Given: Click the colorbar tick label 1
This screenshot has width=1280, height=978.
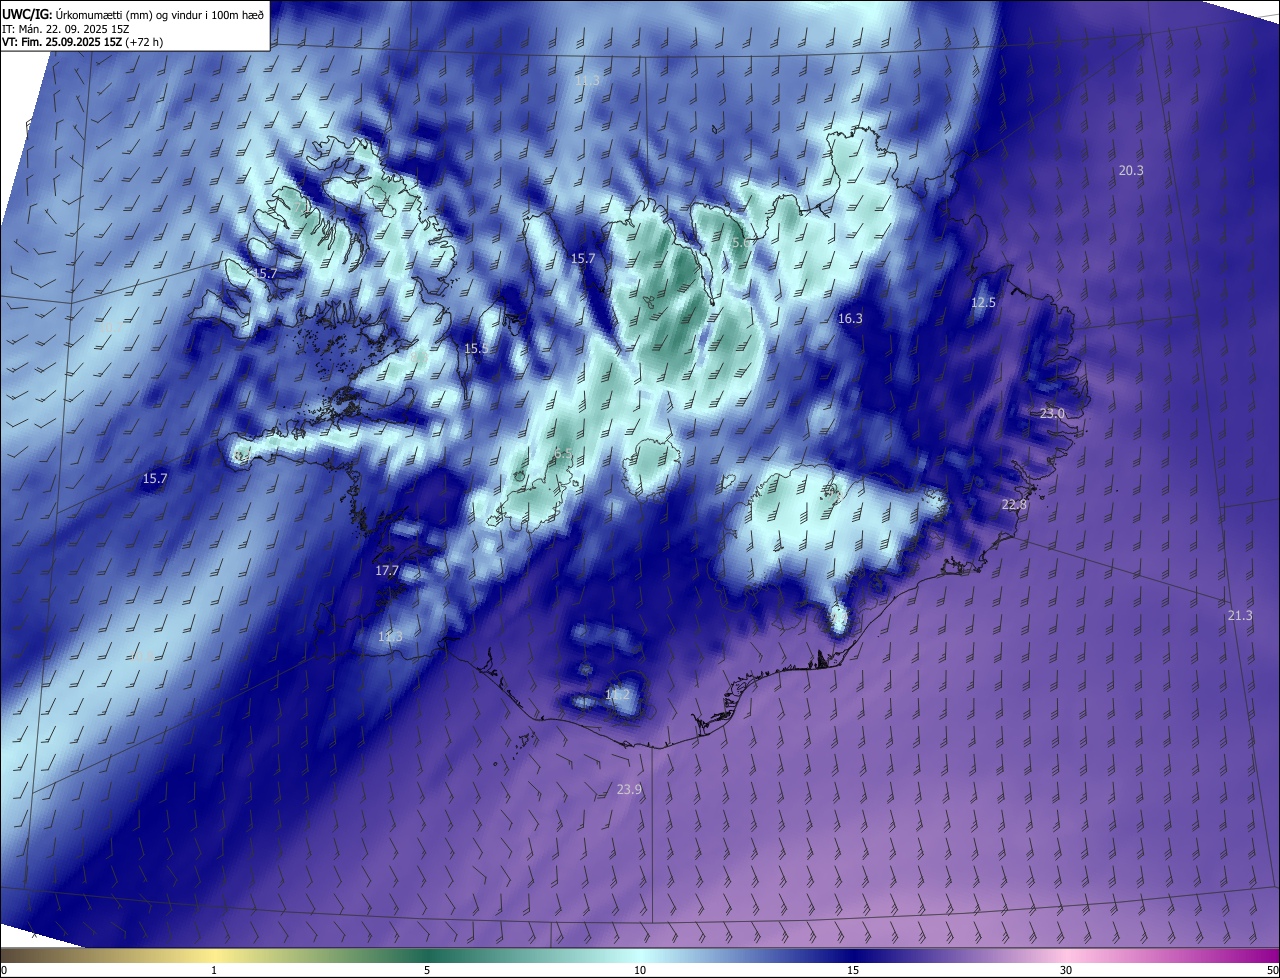Looking at the screenshot, I should (214, 970).
